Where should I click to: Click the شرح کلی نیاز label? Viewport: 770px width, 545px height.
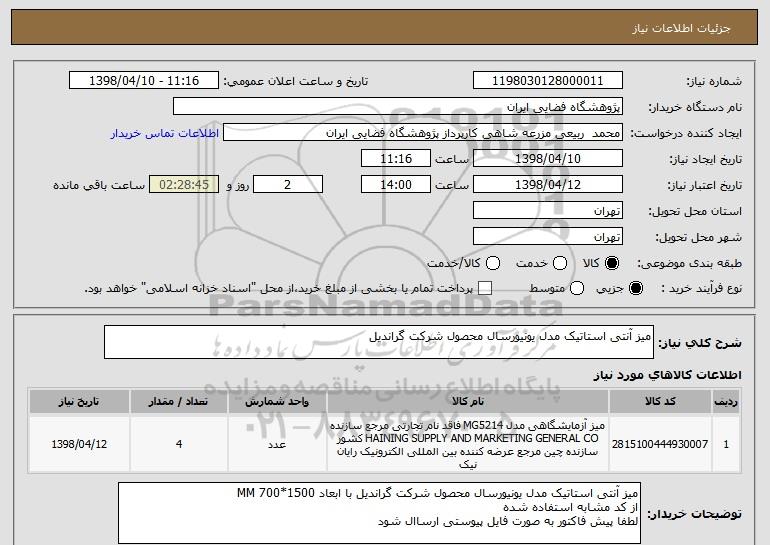pyautogui.click(x=700, y=343)
